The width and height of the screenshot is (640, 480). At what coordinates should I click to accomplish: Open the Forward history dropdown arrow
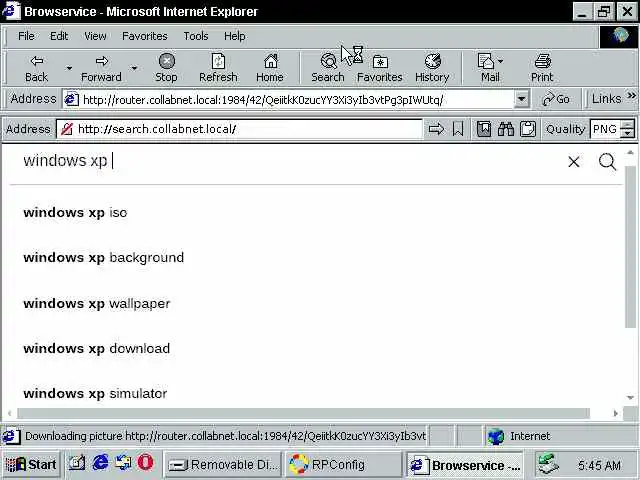134,68
